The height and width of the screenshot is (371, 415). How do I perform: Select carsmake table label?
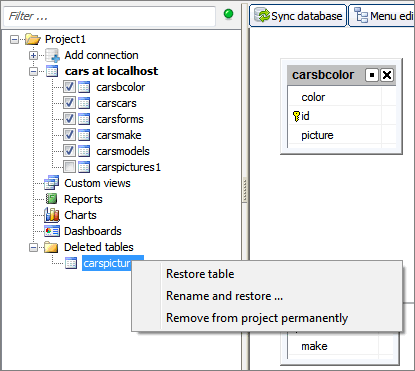(x=119, y=135)
